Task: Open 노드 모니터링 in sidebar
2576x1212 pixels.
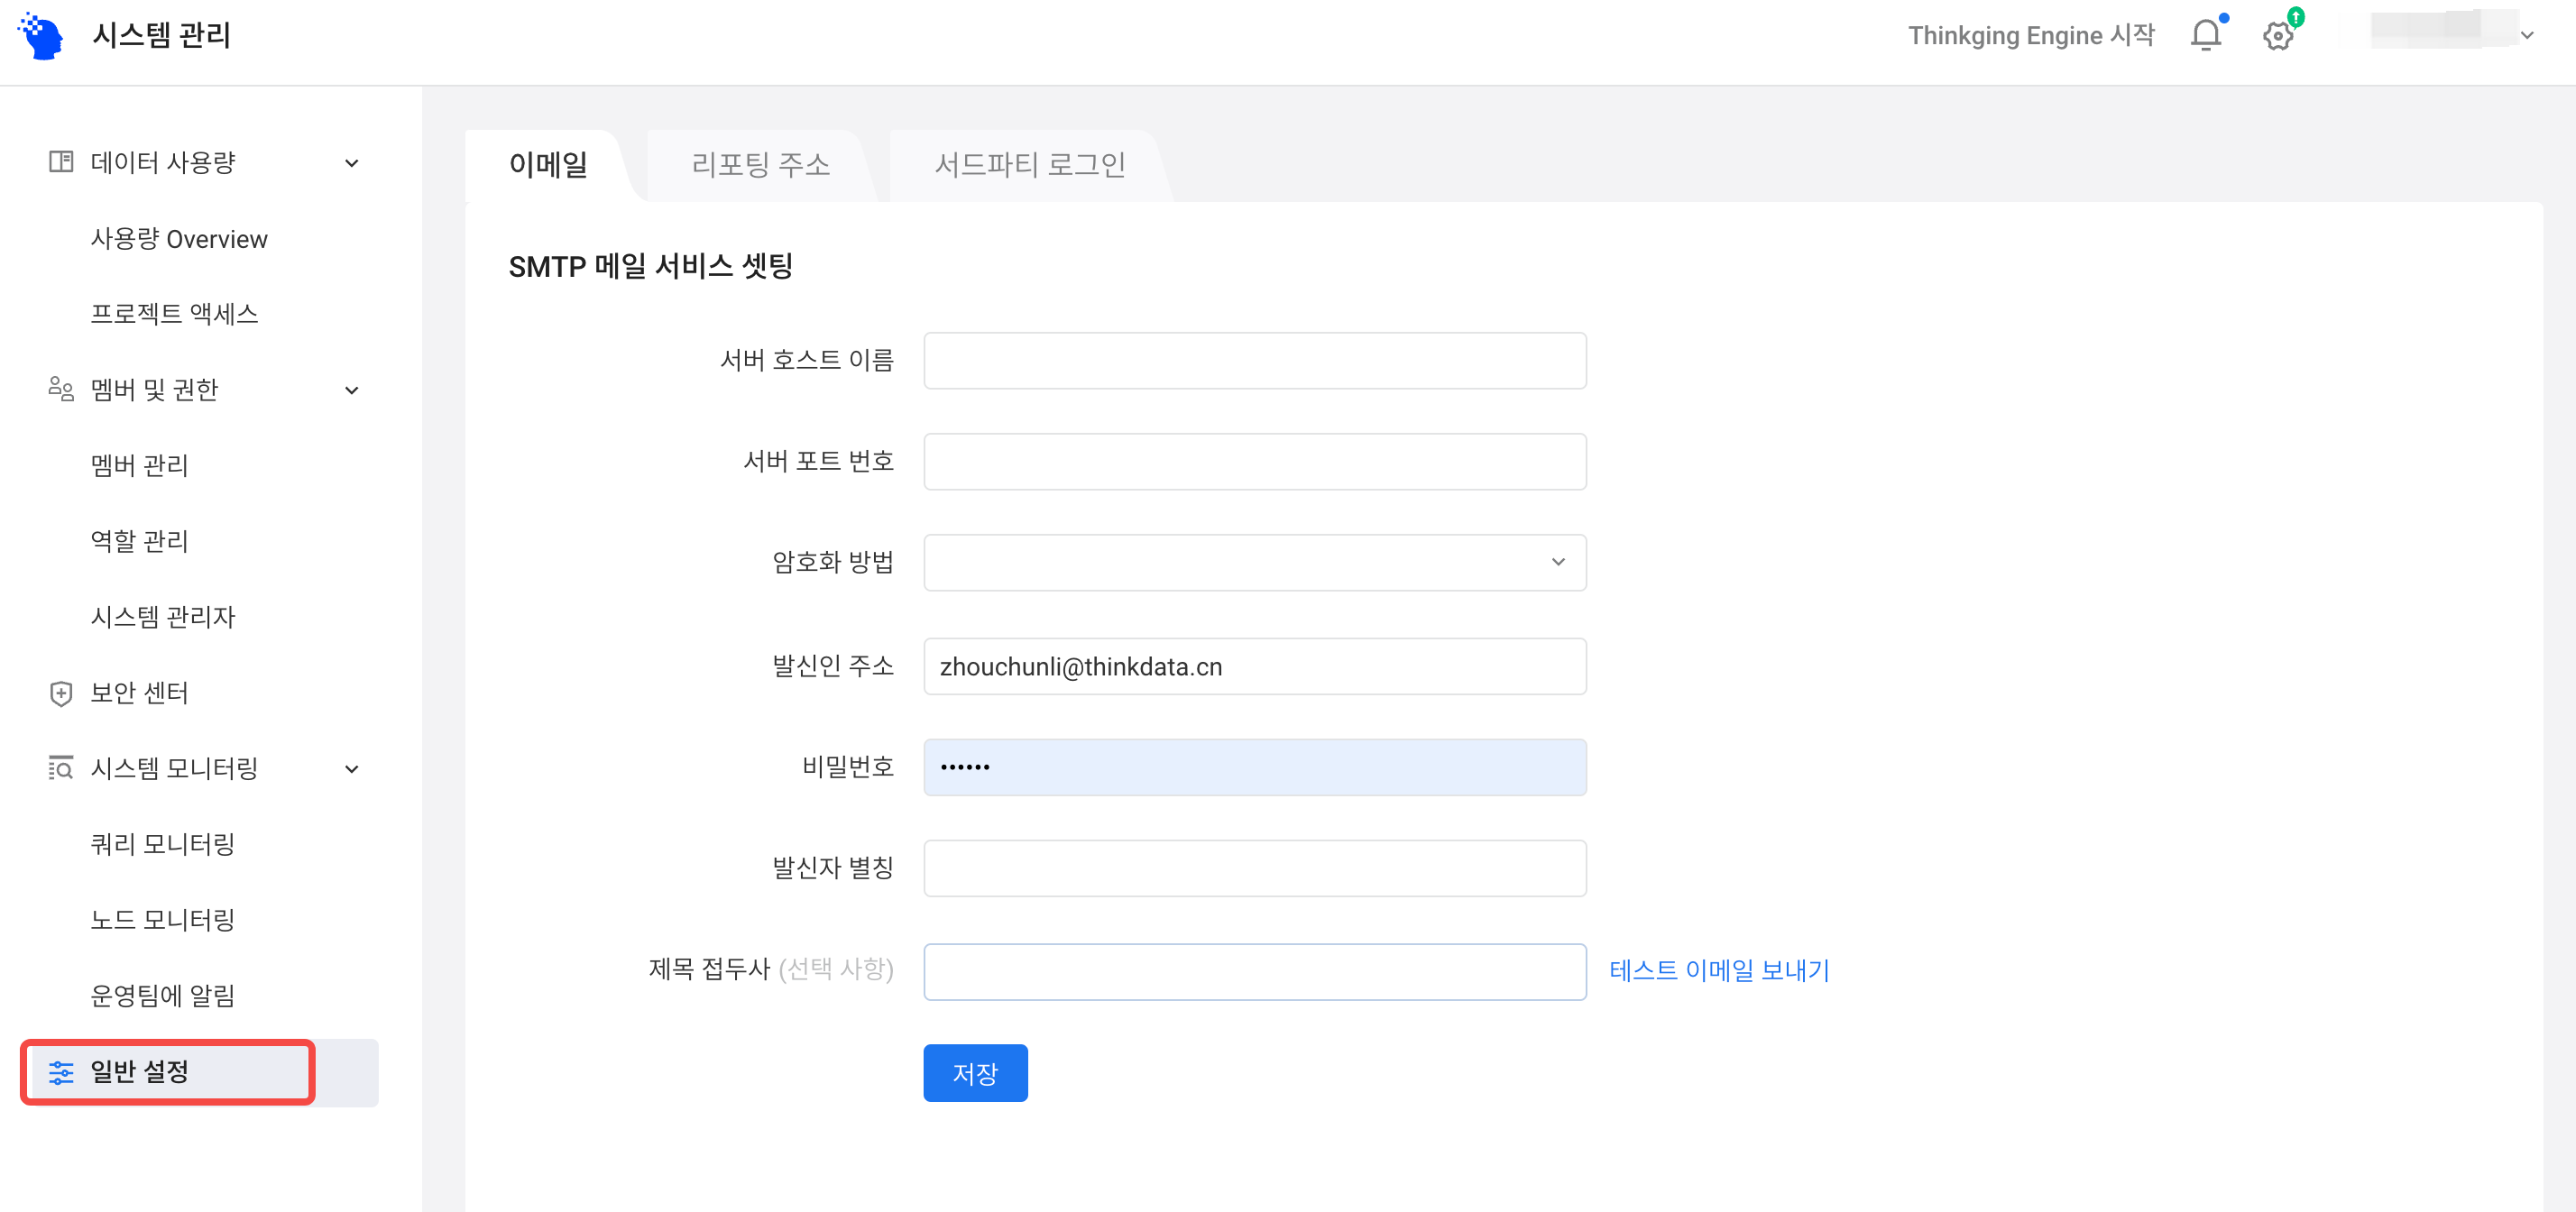Action: [x=163, y=920]
